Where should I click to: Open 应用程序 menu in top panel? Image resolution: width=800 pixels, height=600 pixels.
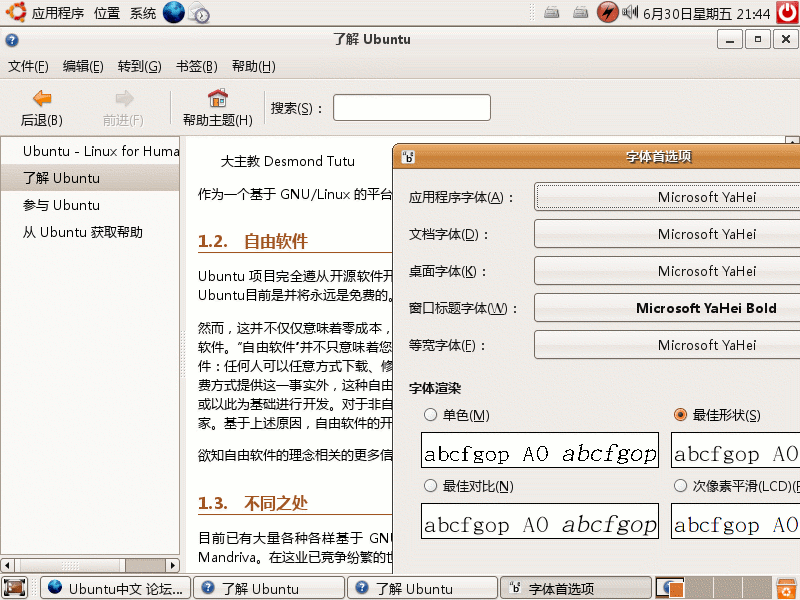coord(58,13)
